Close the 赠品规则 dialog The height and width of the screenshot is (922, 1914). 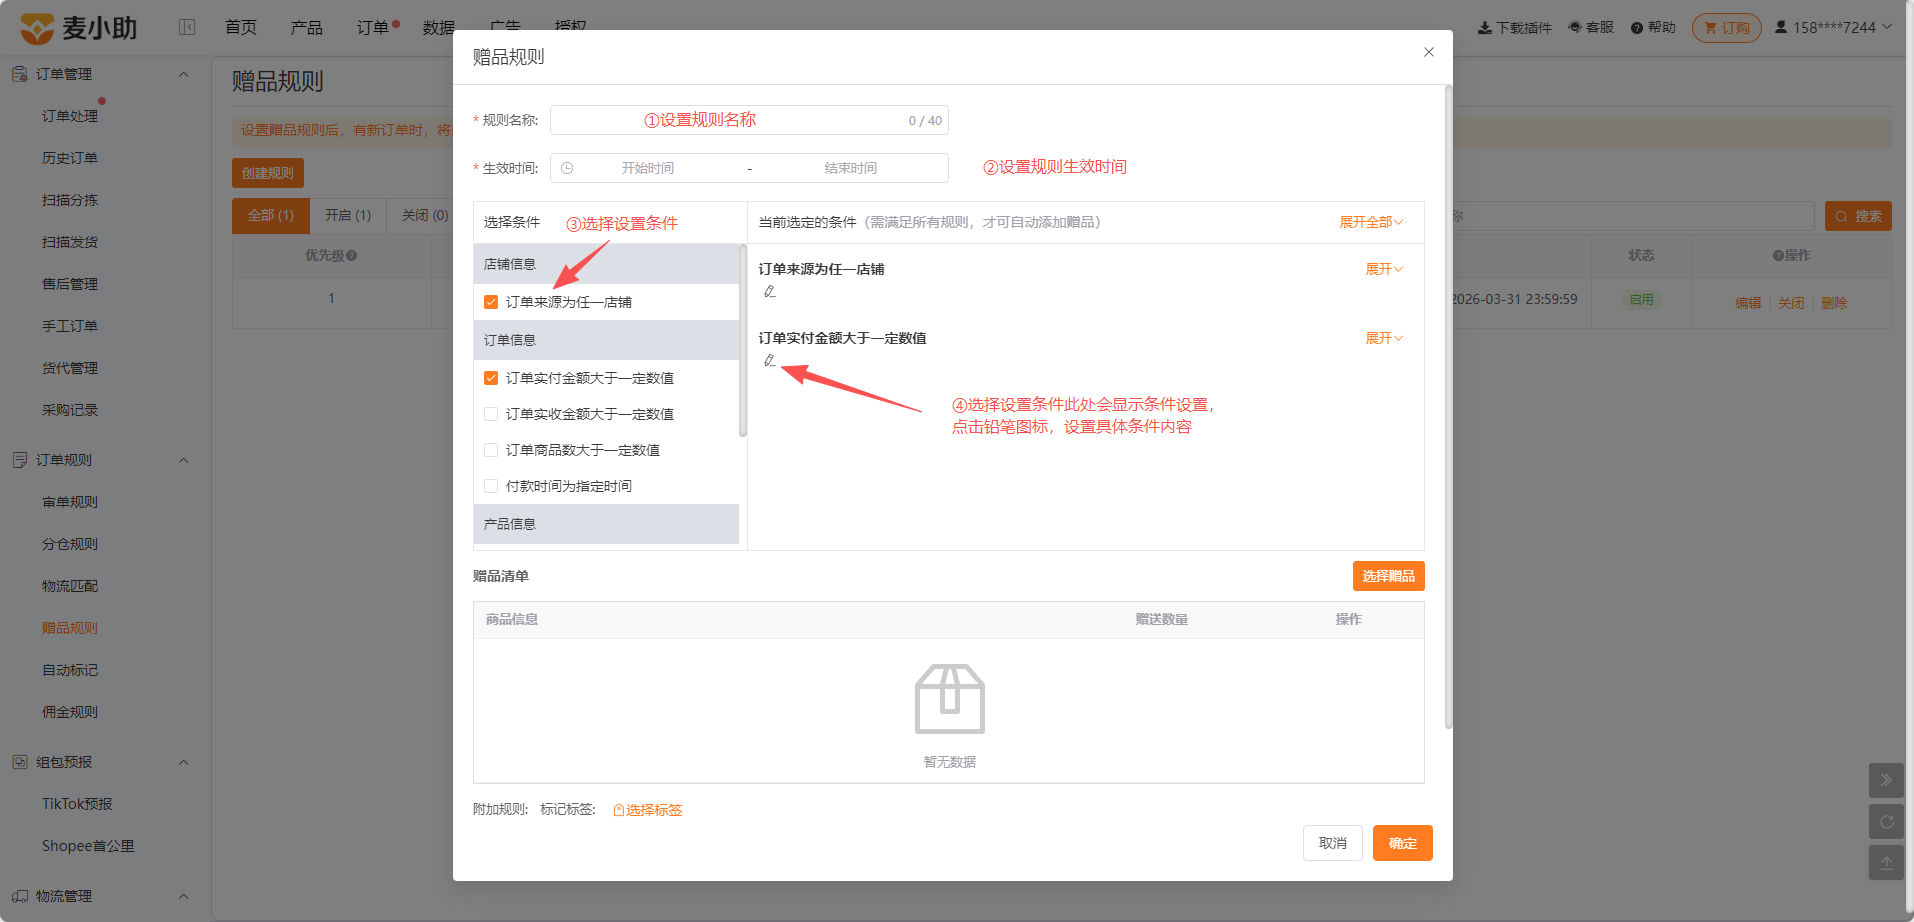point(1429,52)
